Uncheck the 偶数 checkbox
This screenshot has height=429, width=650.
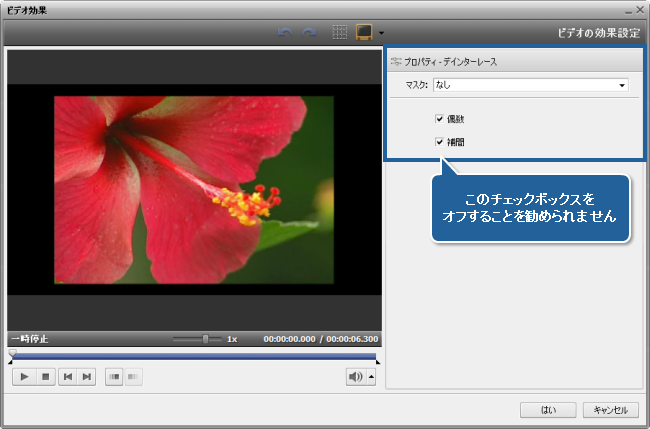(439, 119)
